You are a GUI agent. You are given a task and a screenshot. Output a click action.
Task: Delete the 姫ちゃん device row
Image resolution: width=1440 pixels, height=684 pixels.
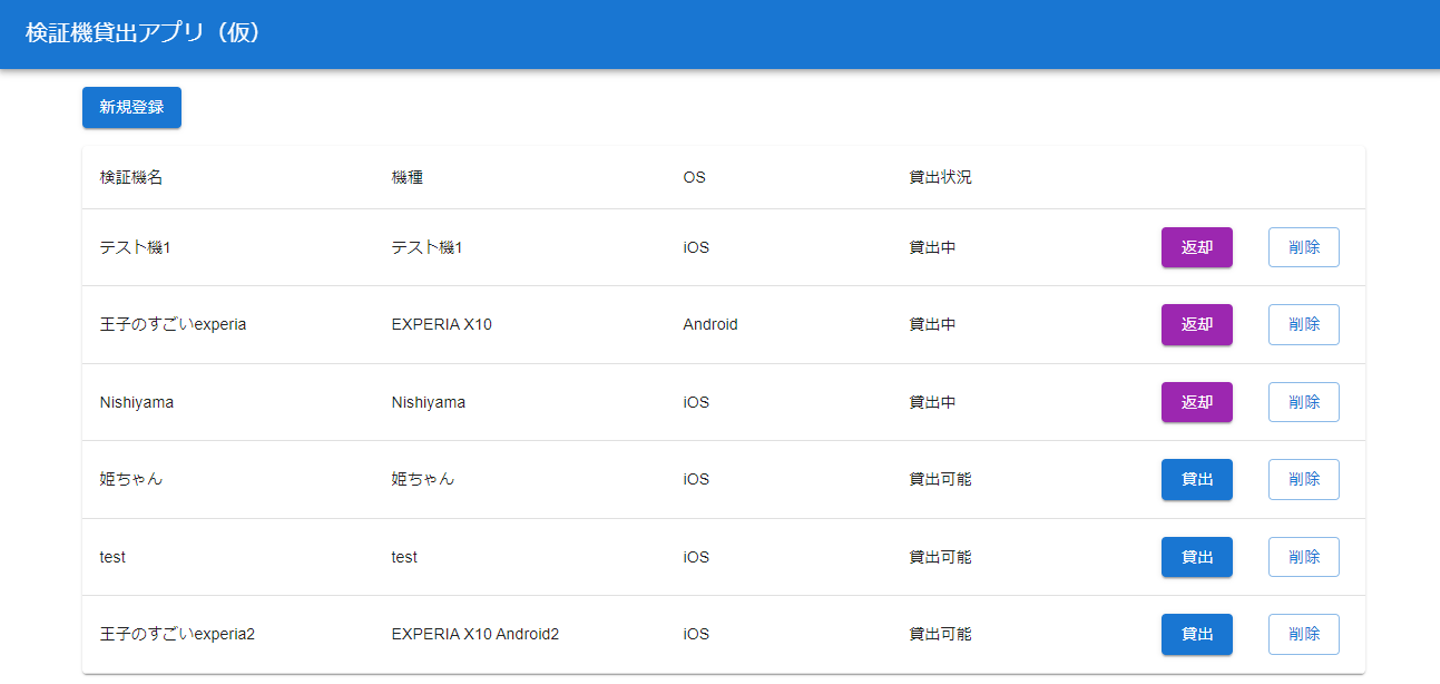[1304, 479]
